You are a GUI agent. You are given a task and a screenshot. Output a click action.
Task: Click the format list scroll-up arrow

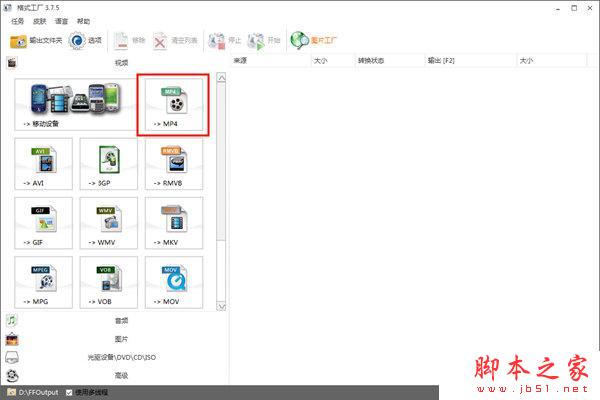pyautogui.click(x=221, y=78)
